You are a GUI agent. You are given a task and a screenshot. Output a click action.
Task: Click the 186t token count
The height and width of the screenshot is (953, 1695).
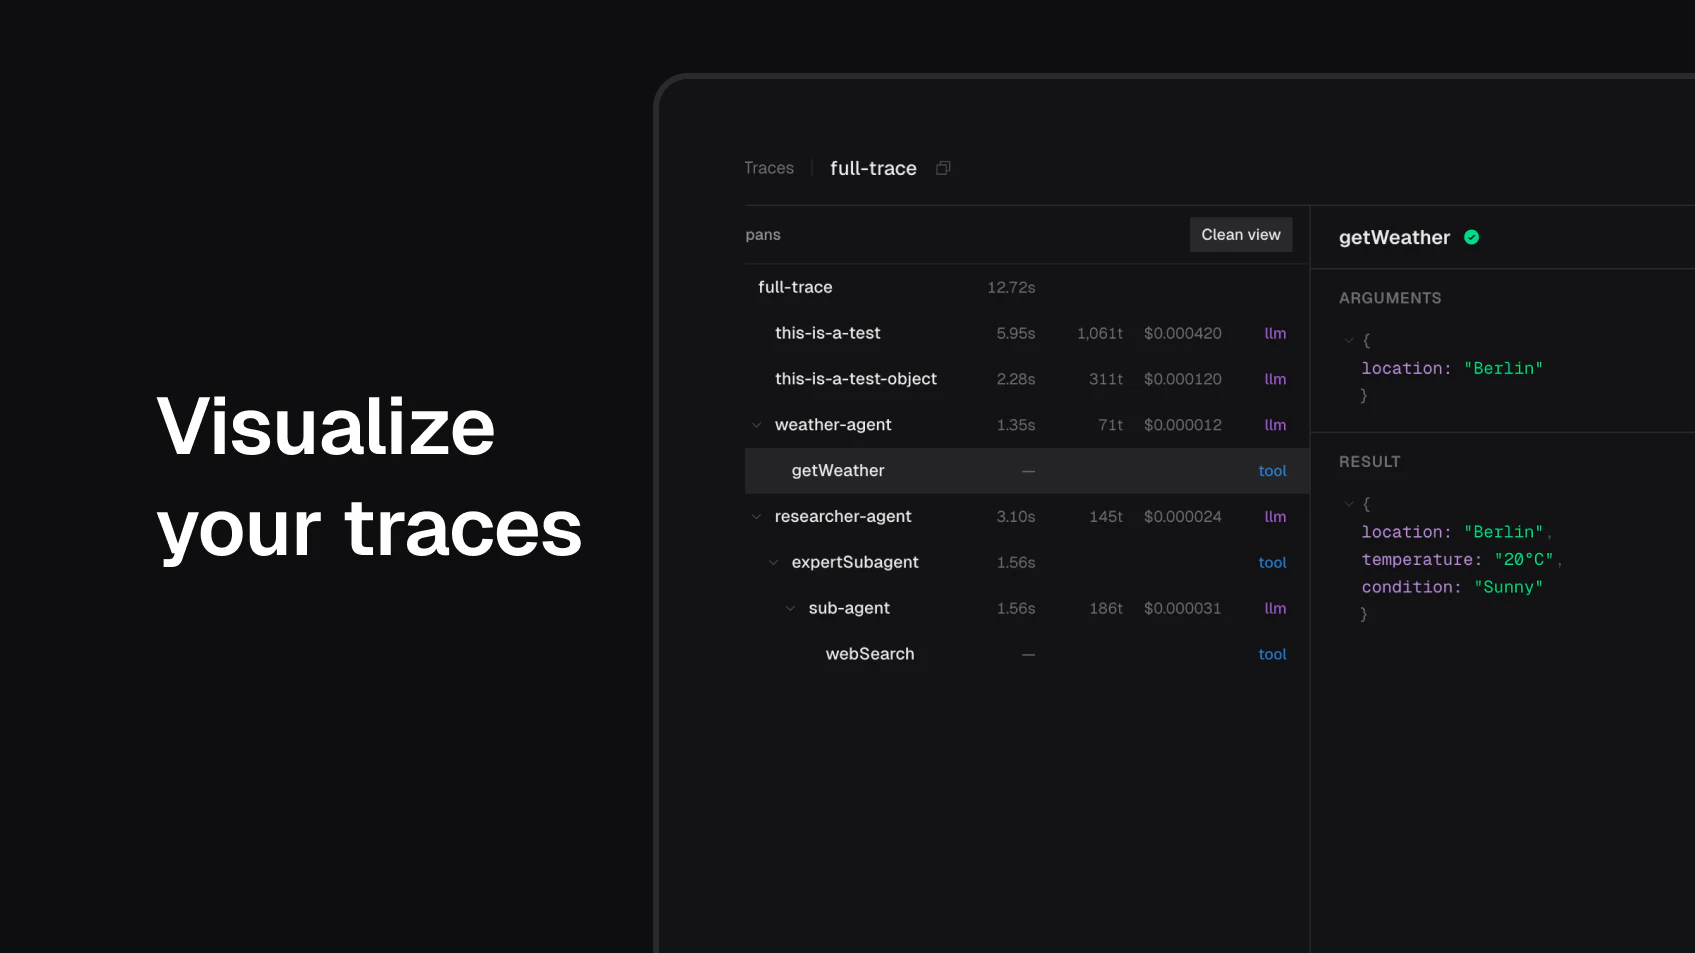pyautogui.click(x=1106, y=608)
